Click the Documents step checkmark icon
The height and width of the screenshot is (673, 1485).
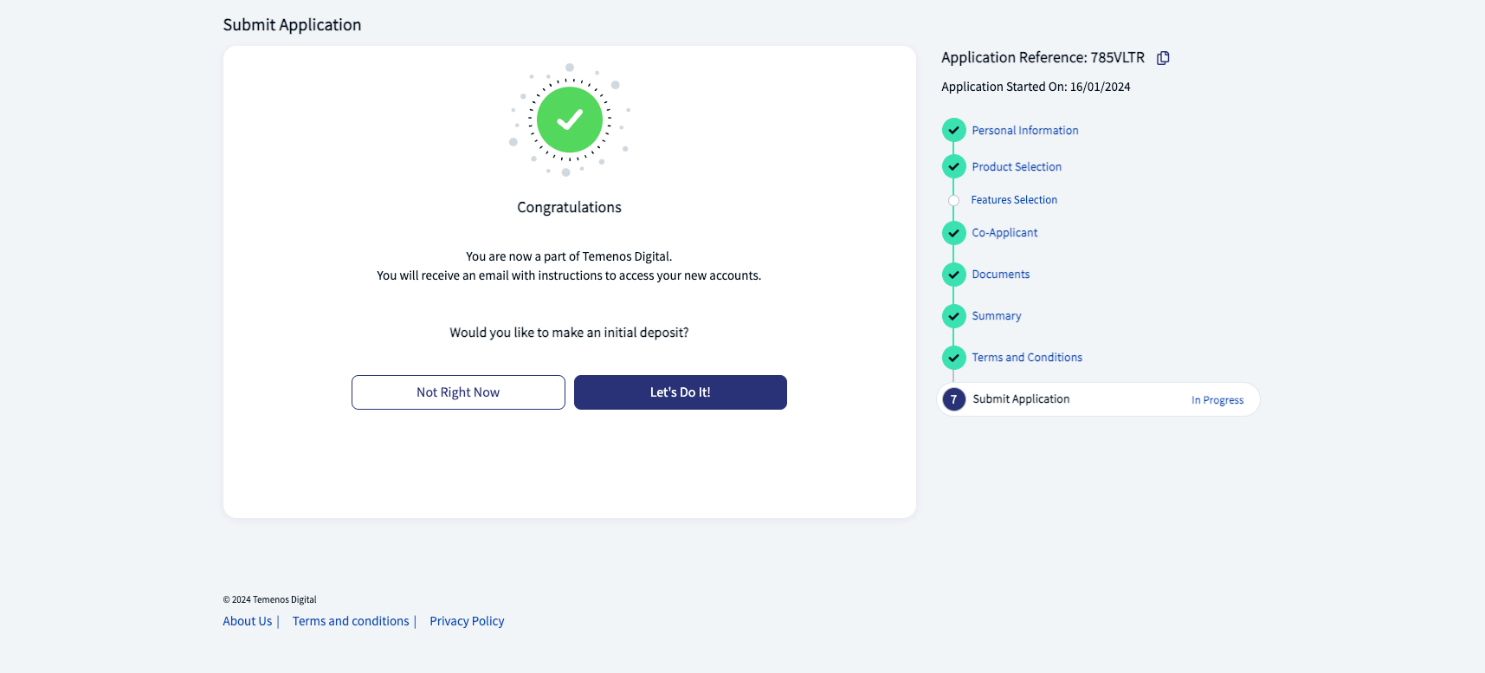953,275
